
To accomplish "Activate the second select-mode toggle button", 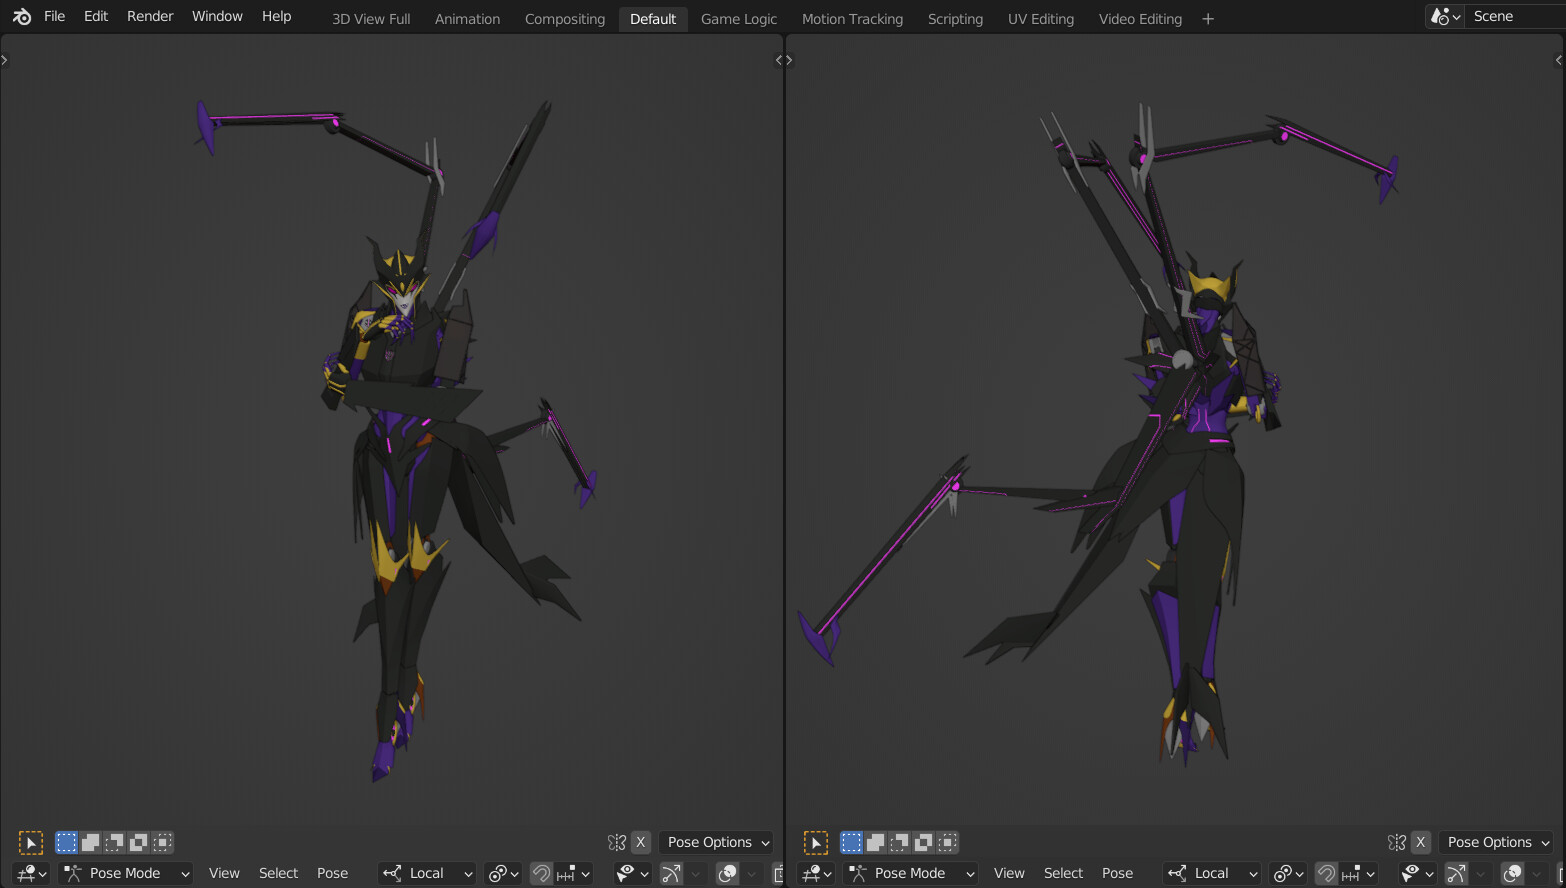I will (90, 842).
